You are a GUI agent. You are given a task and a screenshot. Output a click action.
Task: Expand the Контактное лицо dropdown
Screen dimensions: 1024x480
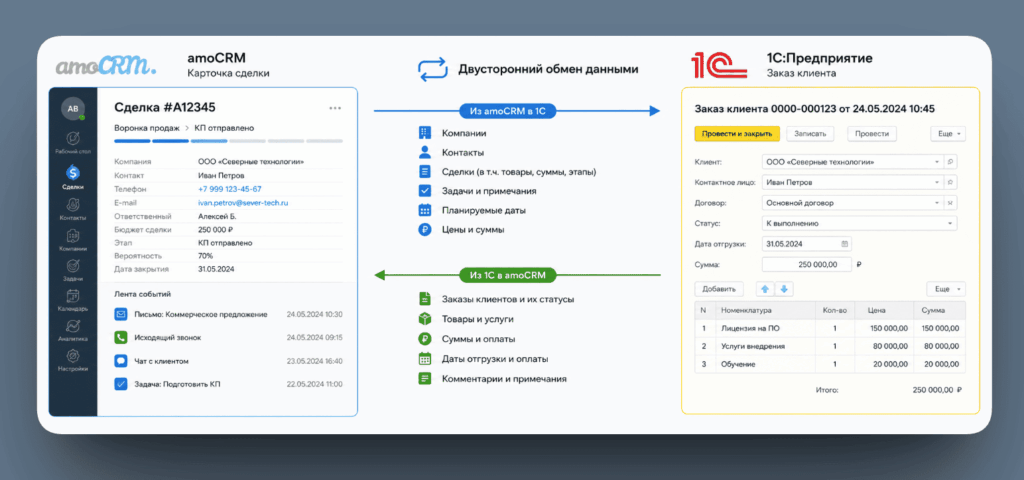[937, 182]
